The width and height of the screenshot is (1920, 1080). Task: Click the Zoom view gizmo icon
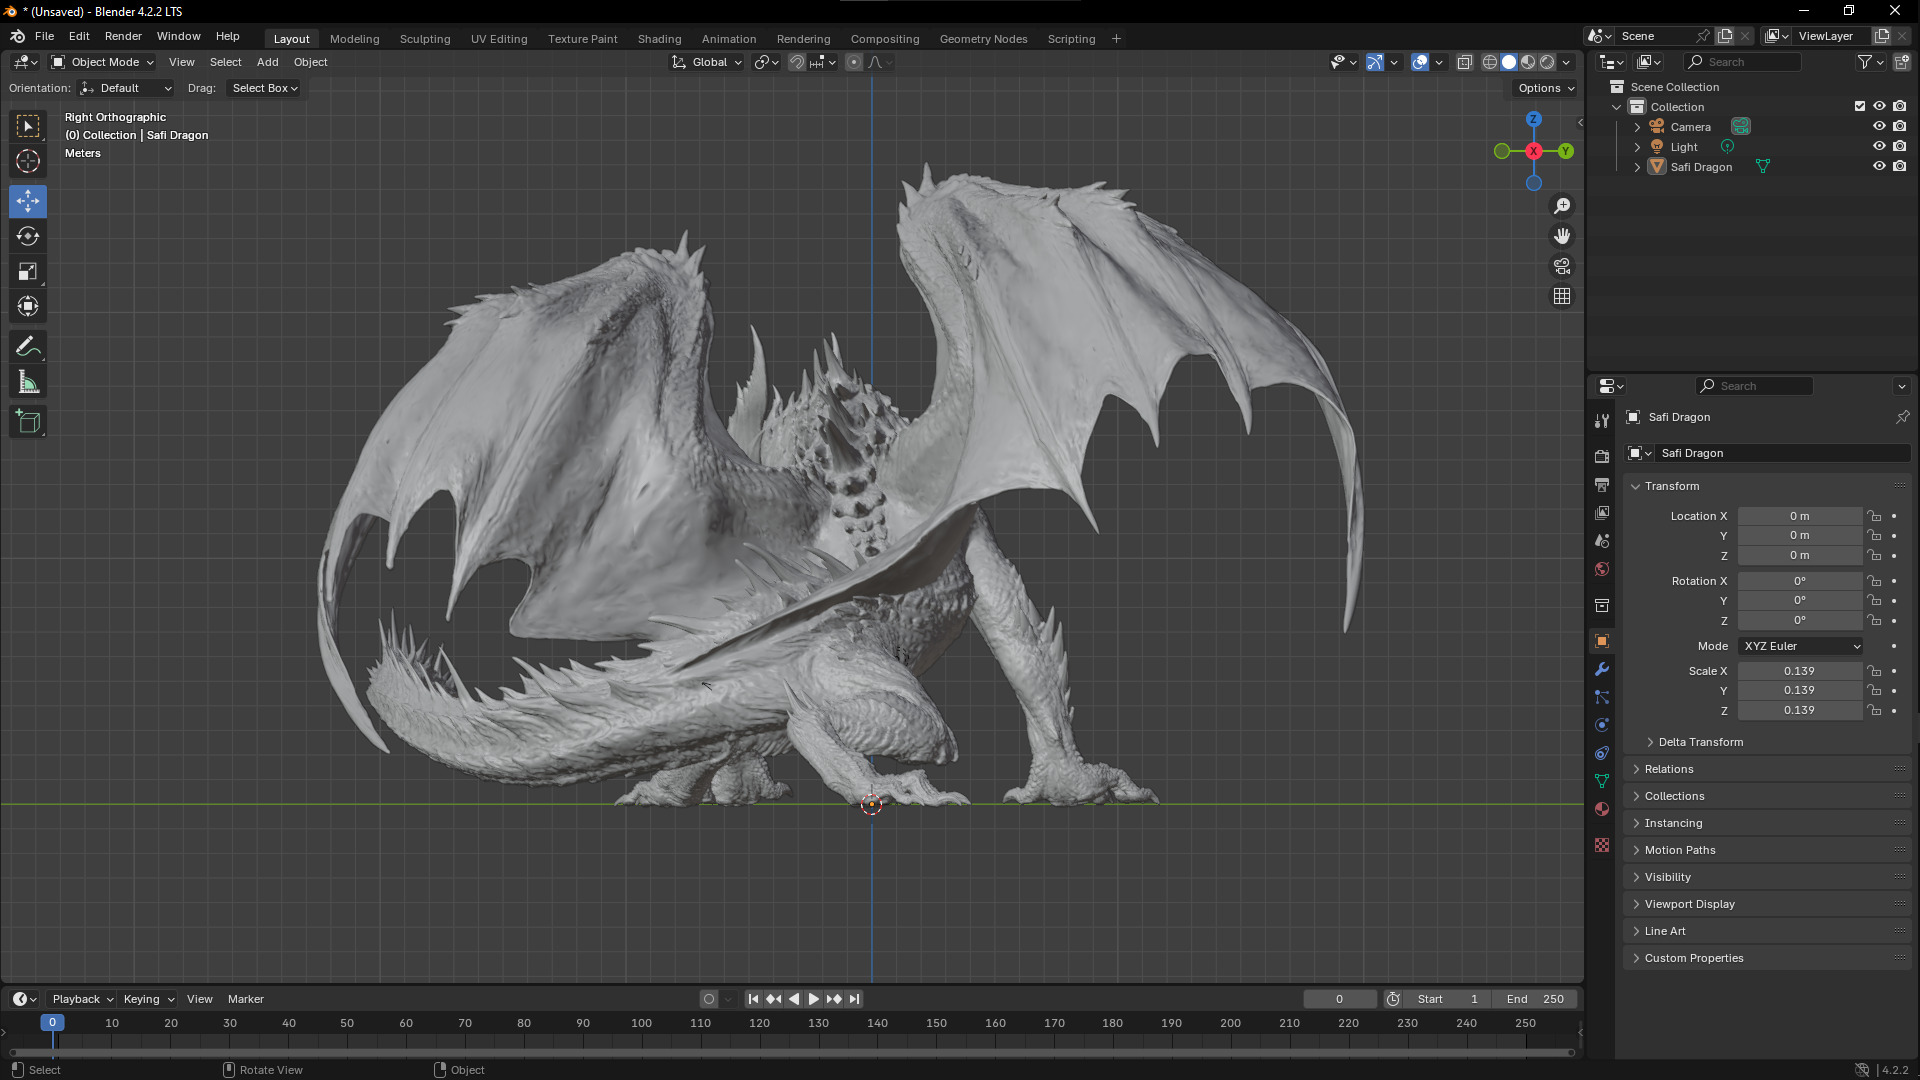click(x=1562, y=206)
